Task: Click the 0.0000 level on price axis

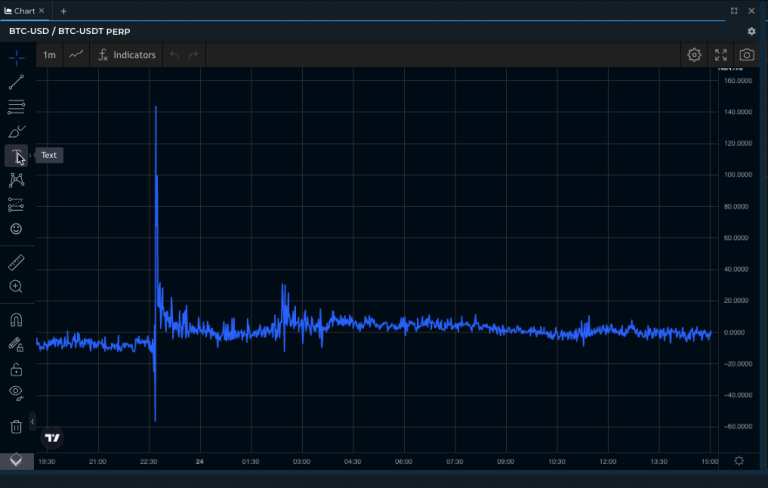Action: click(x=738, y=332)
